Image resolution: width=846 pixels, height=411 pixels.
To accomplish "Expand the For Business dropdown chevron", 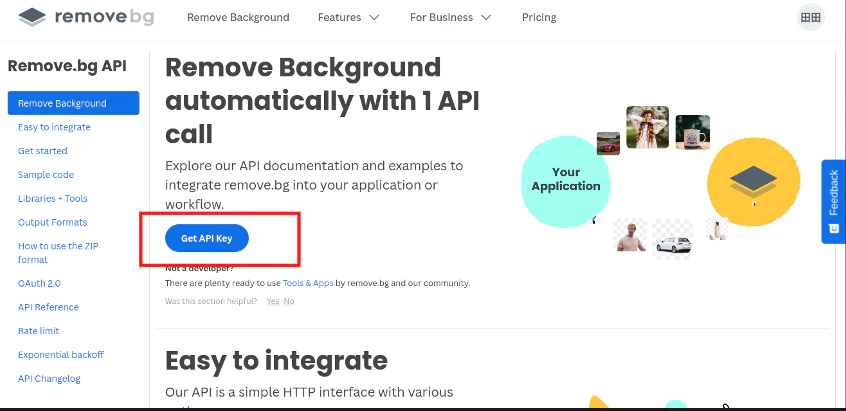I will 486,18.
